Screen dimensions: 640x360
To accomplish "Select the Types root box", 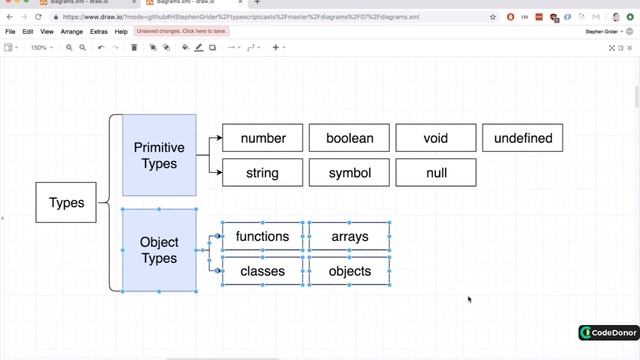I will pos(66,202).
